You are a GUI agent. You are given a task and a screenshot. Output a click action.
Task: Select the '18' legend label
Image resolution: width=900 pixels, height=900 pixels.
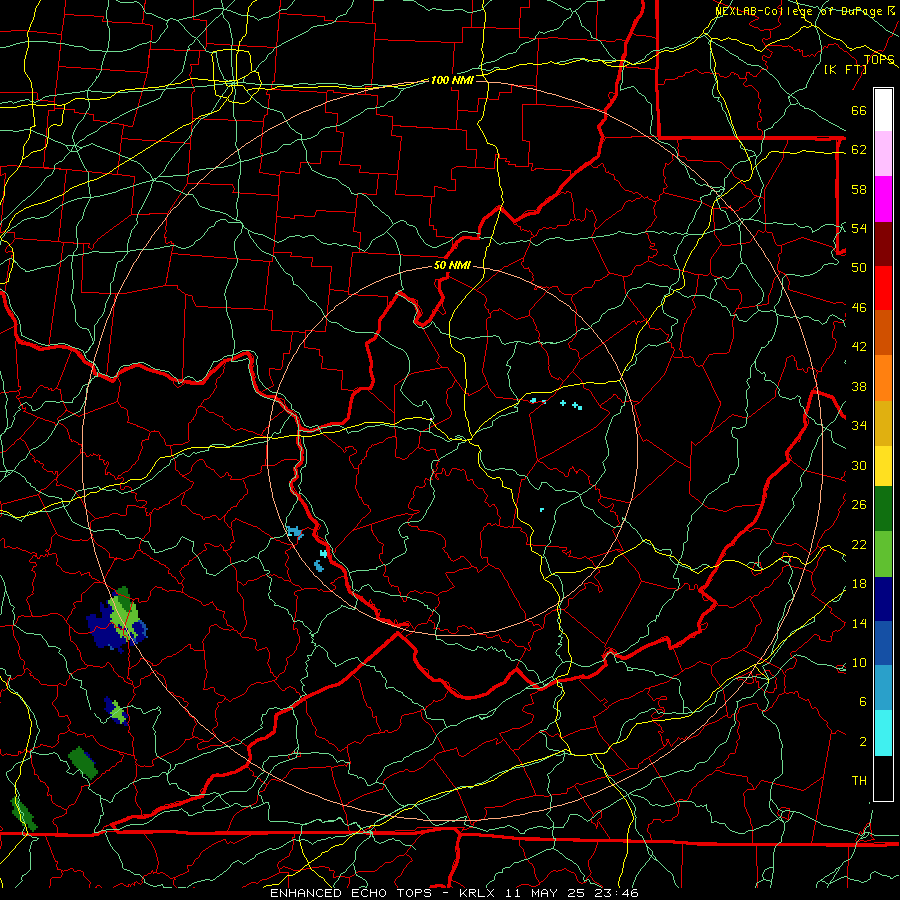859,584
